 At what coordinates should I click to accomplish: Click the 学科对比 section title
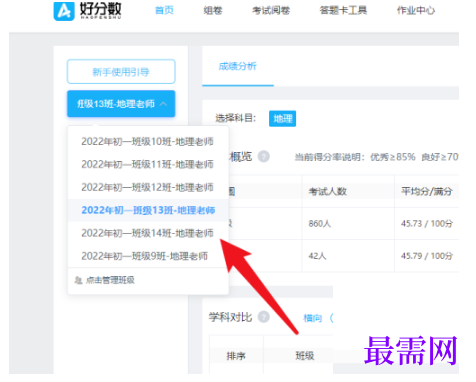[x=230, y=317]
